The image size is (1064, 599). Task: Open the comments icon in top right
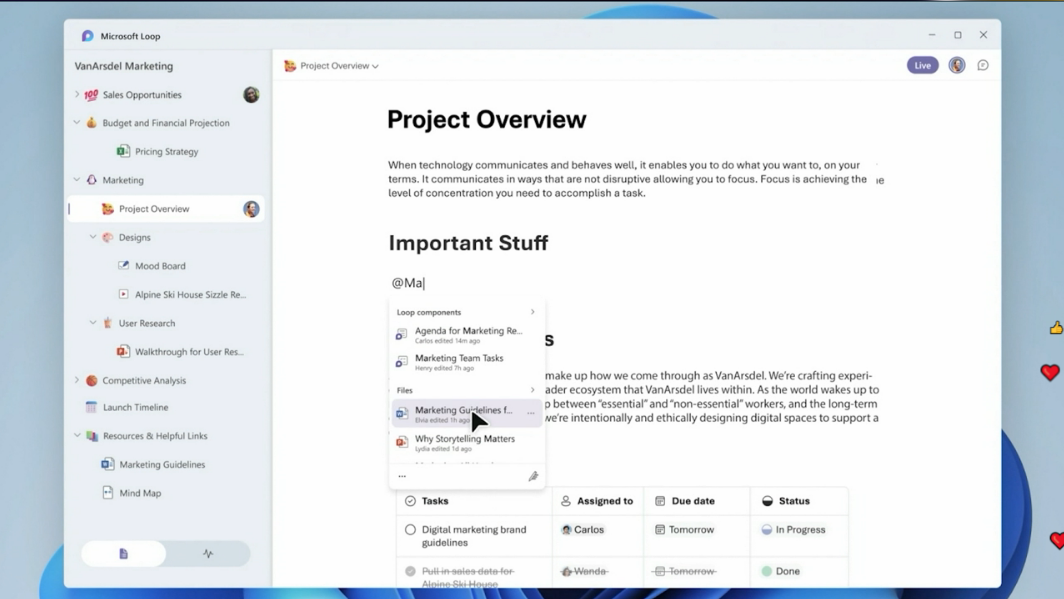[983, 65]
